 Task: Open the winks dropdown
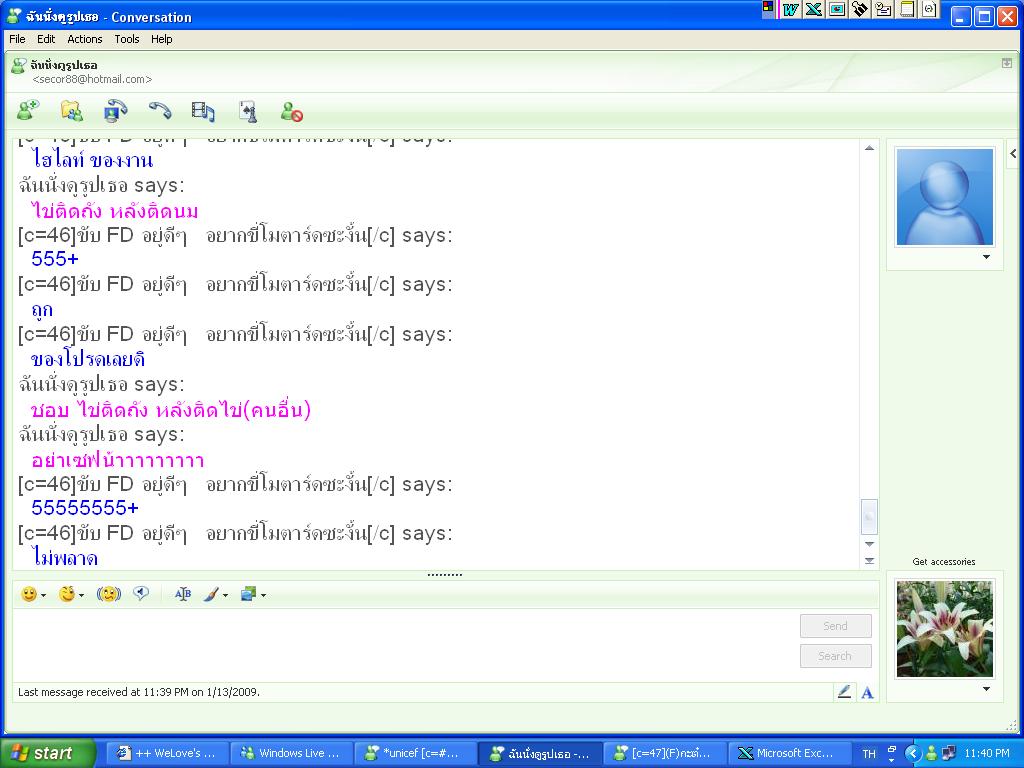point(80,595)
